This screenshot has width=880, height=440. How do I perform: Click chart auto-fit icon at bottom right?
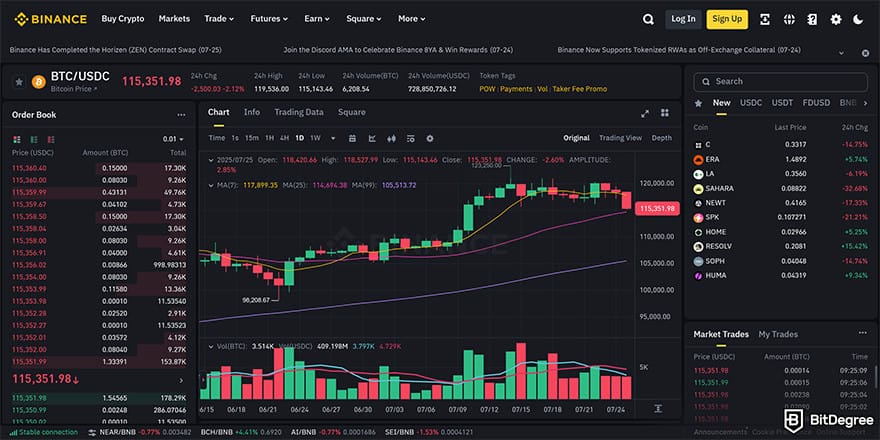[658, 409]
